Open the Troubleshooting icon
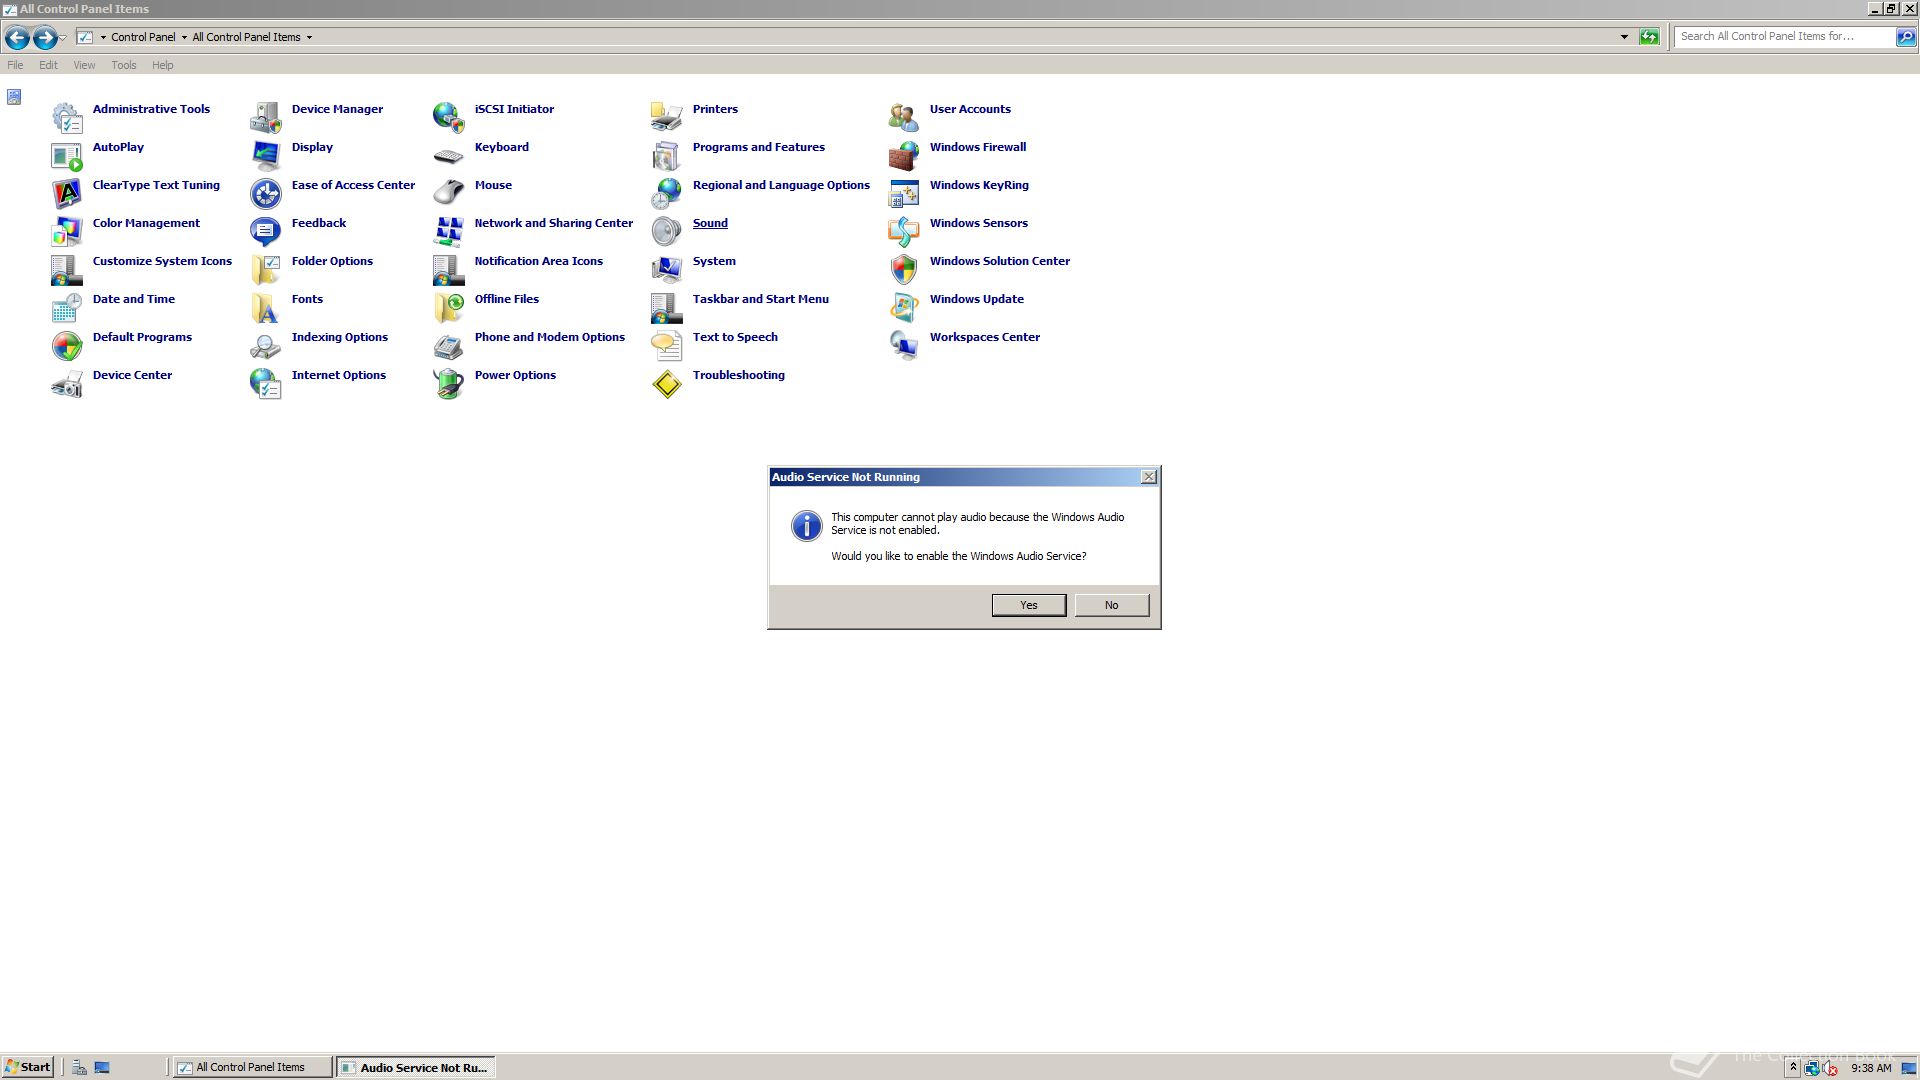Viewport: 1920px width, 1080px height. coord(667,383)
